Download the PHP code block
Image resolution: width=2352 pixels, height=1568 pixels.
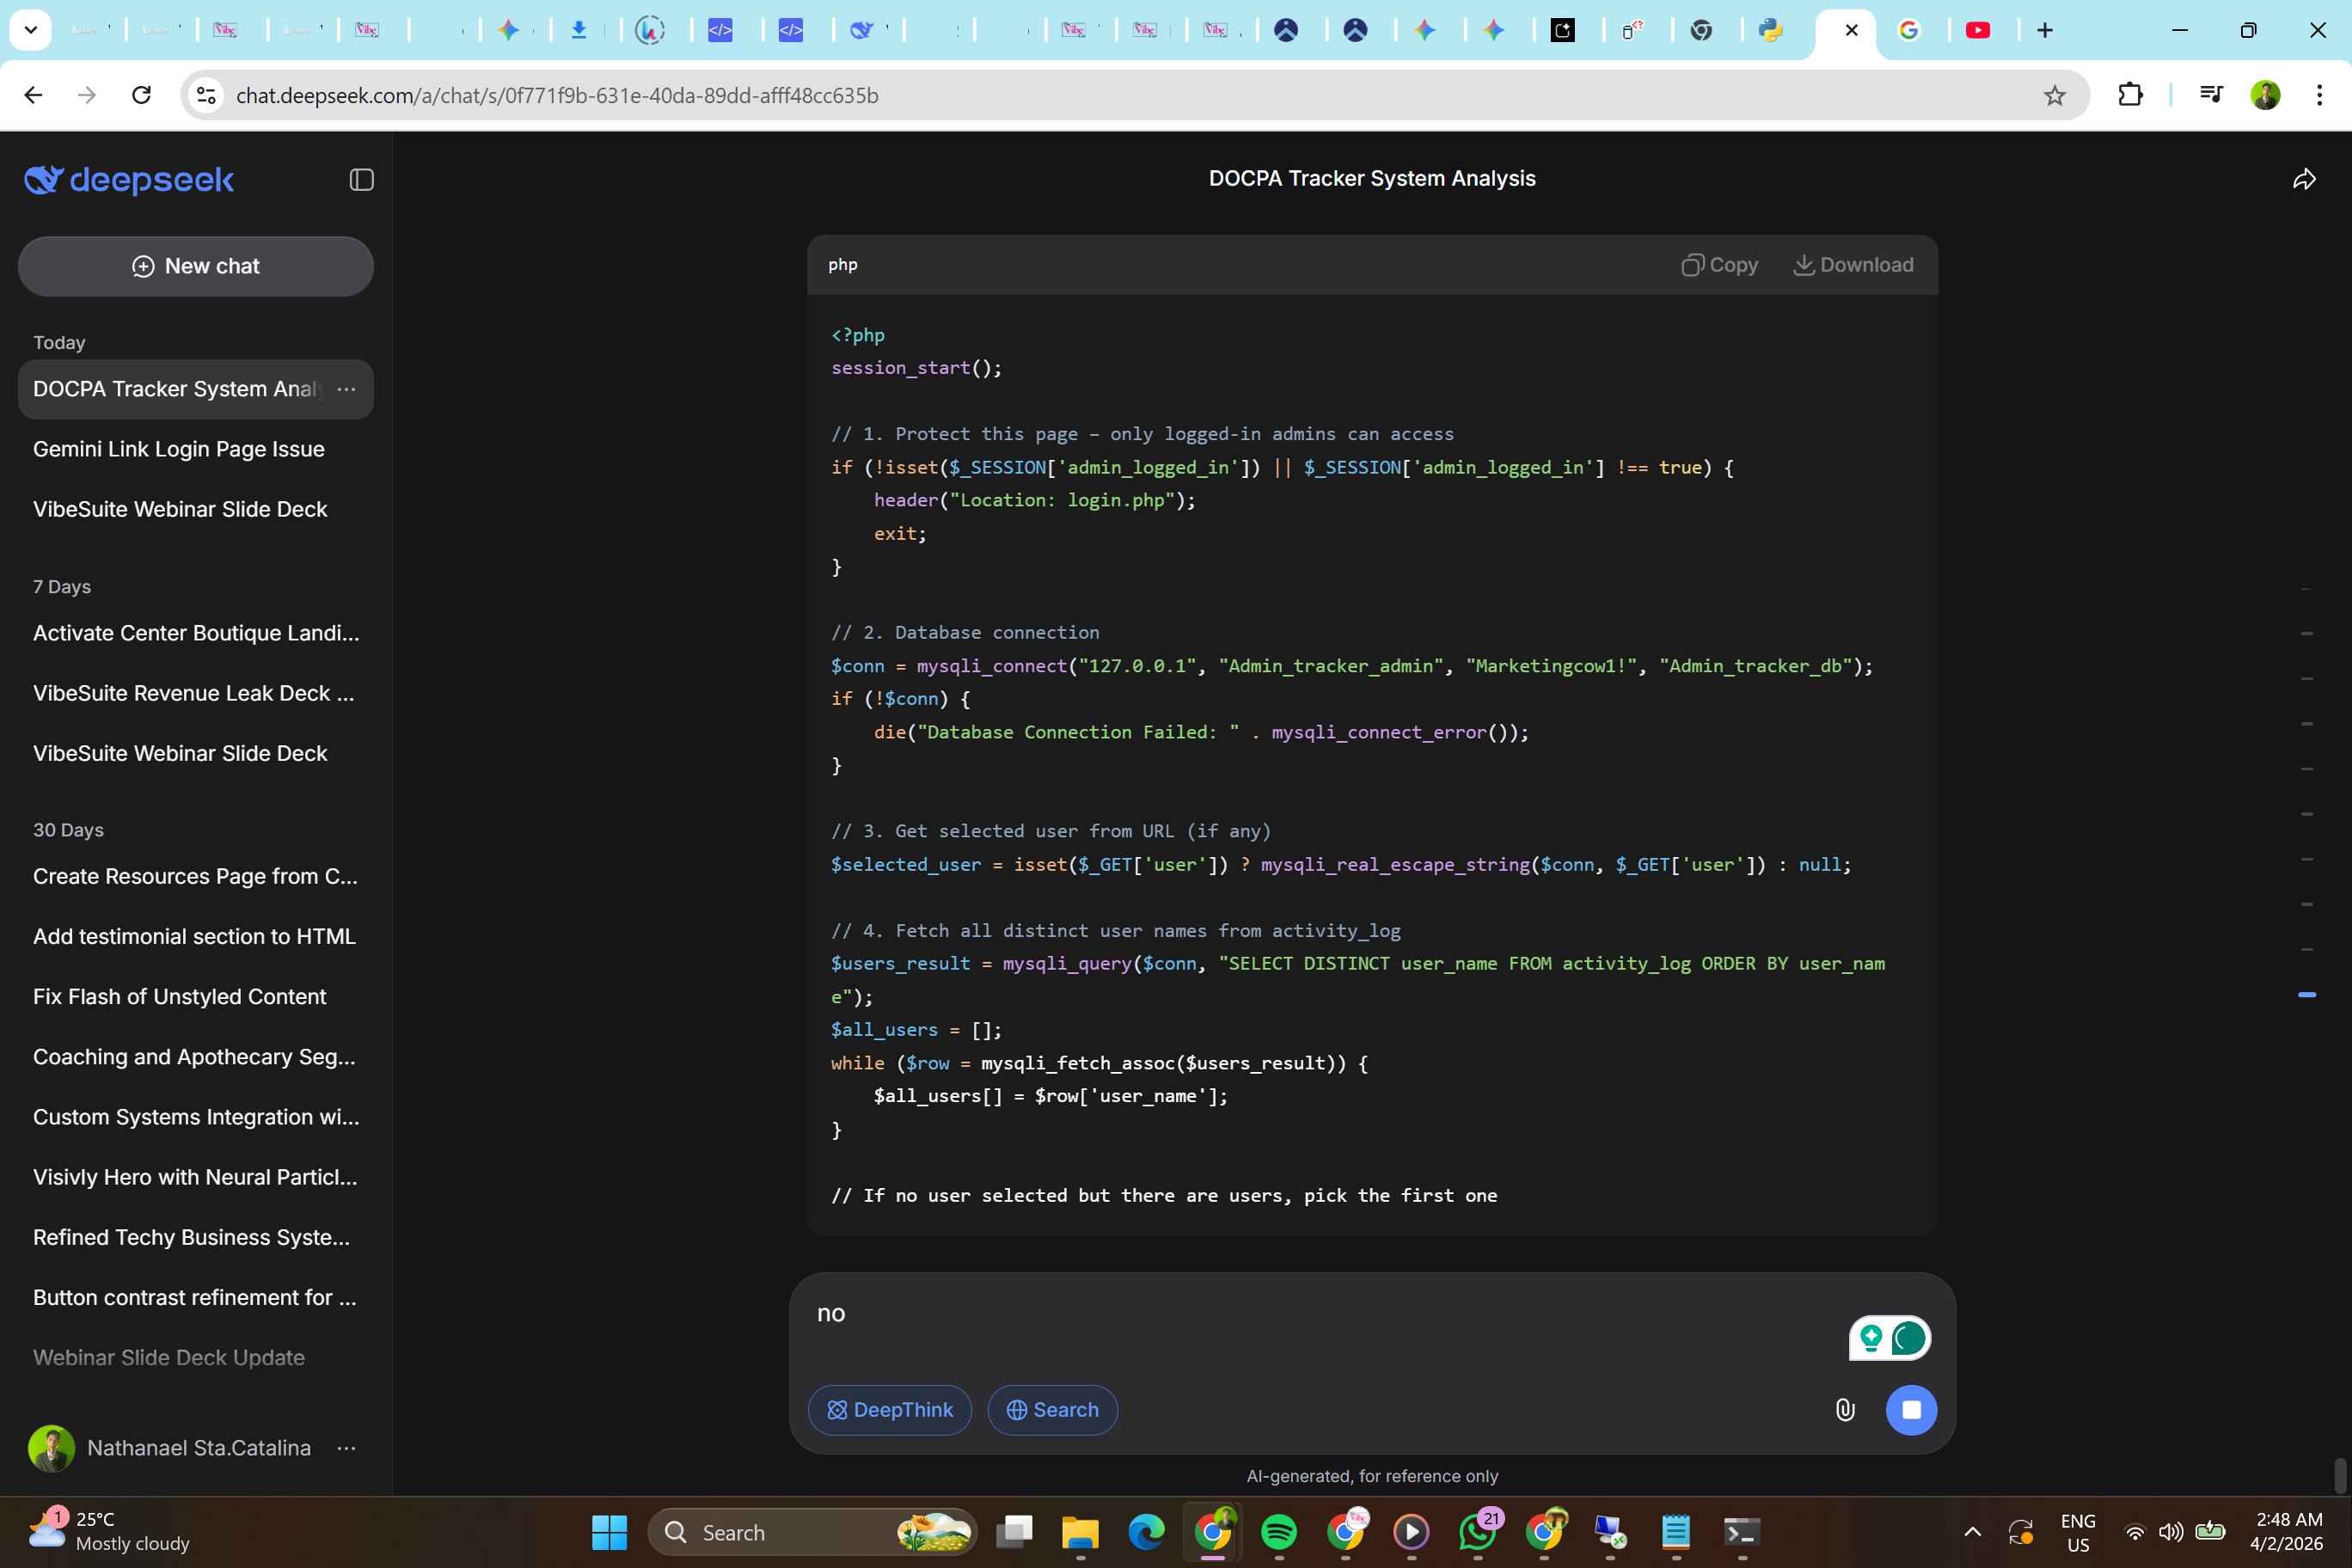(x=1853, y=265)
